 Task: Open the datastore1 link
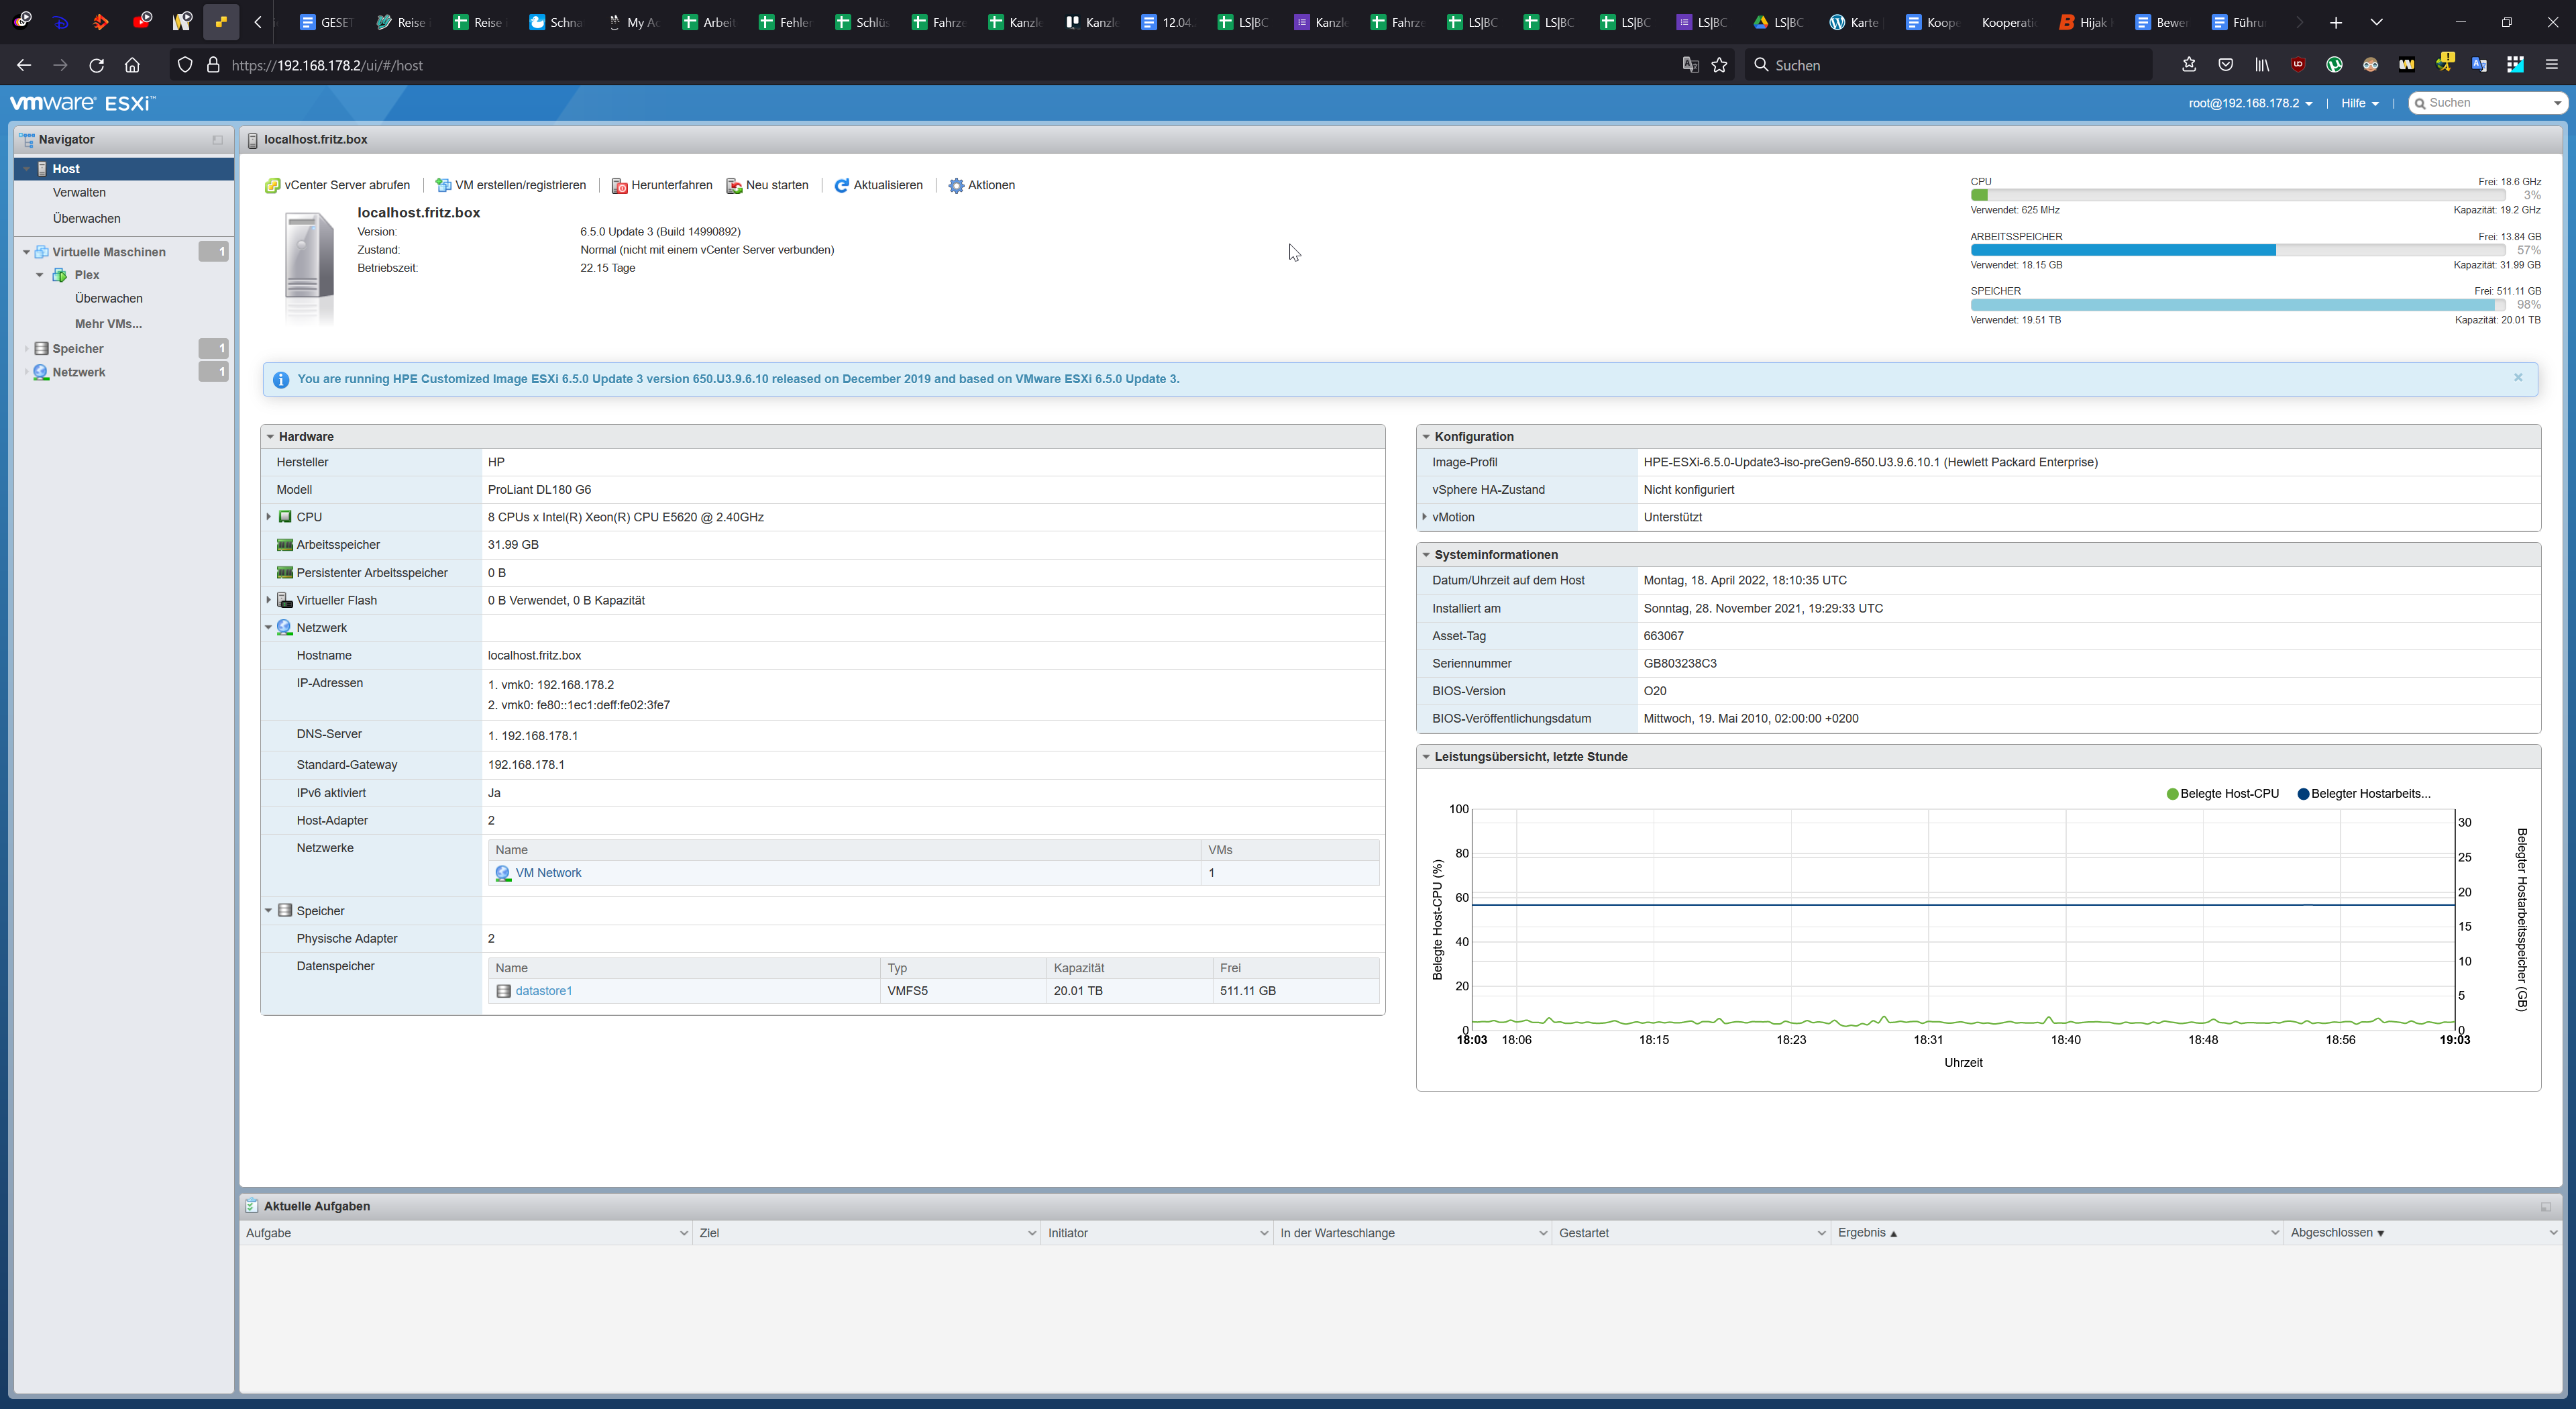[544, 991]
